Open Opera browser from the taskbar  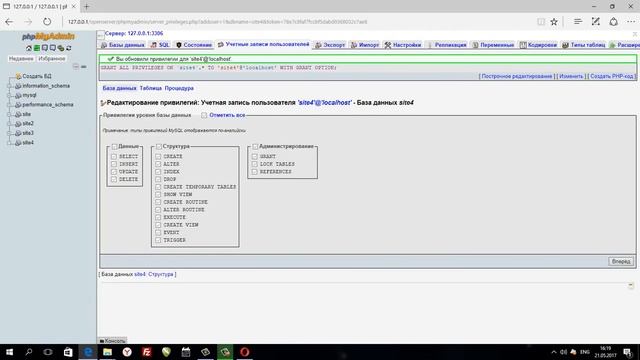click(x=244, y=352)
